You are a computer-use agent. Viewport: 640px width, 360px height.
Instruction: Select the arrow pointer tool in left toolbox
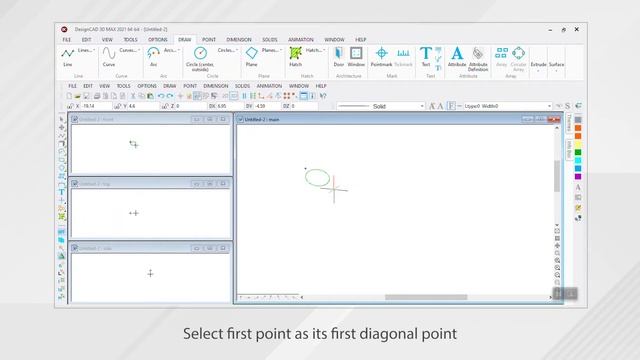click(62, 119)
